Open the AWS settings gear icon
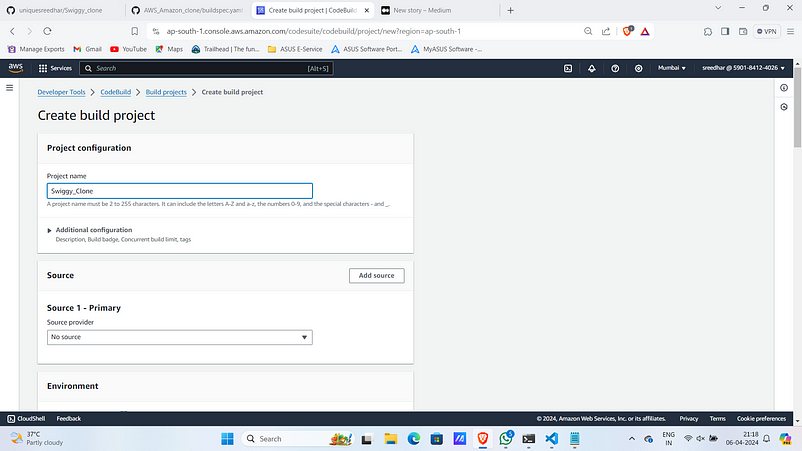Image resolution: width=802 pixels, height=451 pixels. pos(638,68)
